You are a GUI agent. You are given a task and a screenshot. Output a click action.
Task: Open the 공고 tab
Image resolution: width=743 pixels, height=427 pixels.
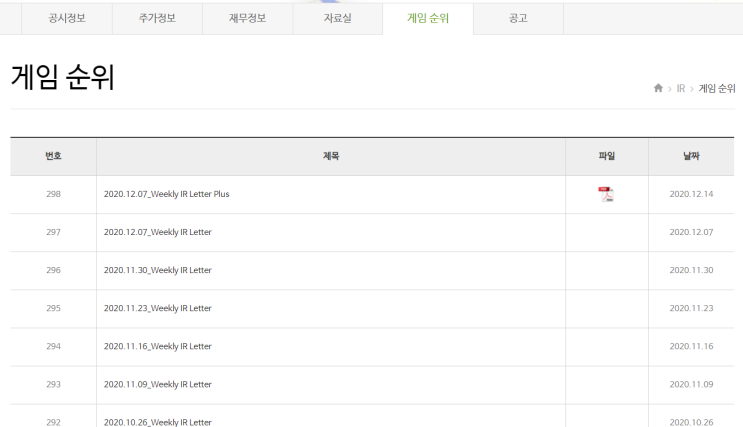point(518,18)
